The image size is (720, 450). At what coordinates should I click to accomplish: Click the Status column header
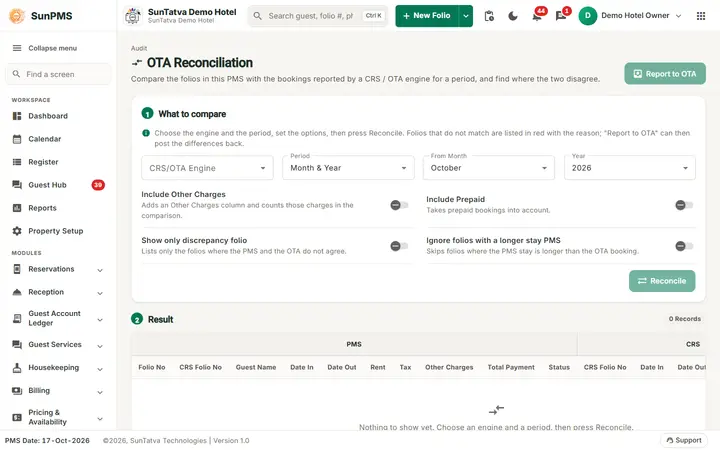point(559,367)
